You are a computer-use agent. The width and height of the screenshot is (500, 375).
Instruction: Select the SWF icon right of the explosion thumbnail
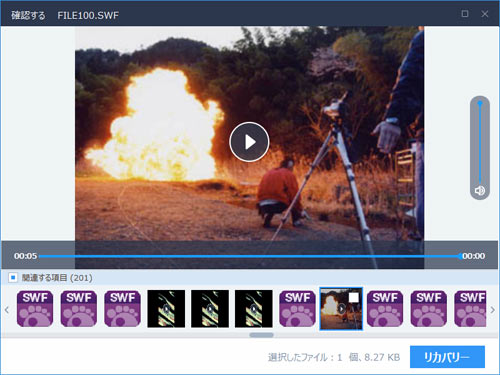[385, 309]
